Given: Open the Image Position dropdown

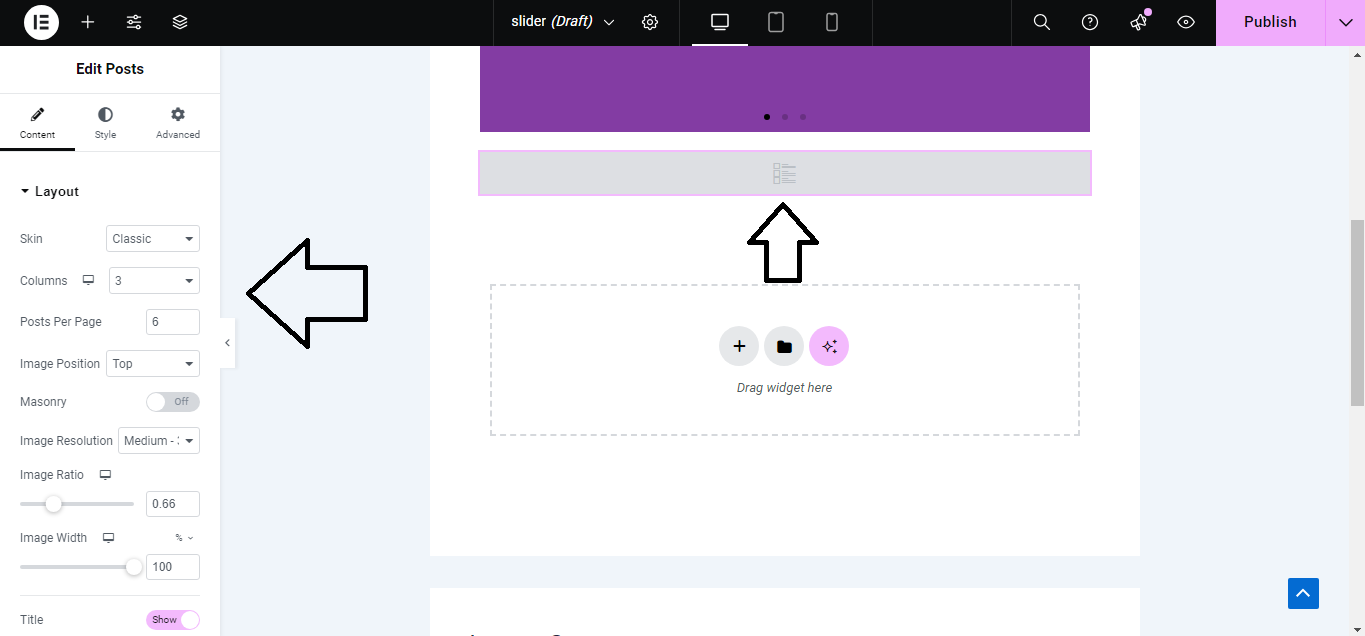Looking at the screenshot, I should tap(153, 364).
